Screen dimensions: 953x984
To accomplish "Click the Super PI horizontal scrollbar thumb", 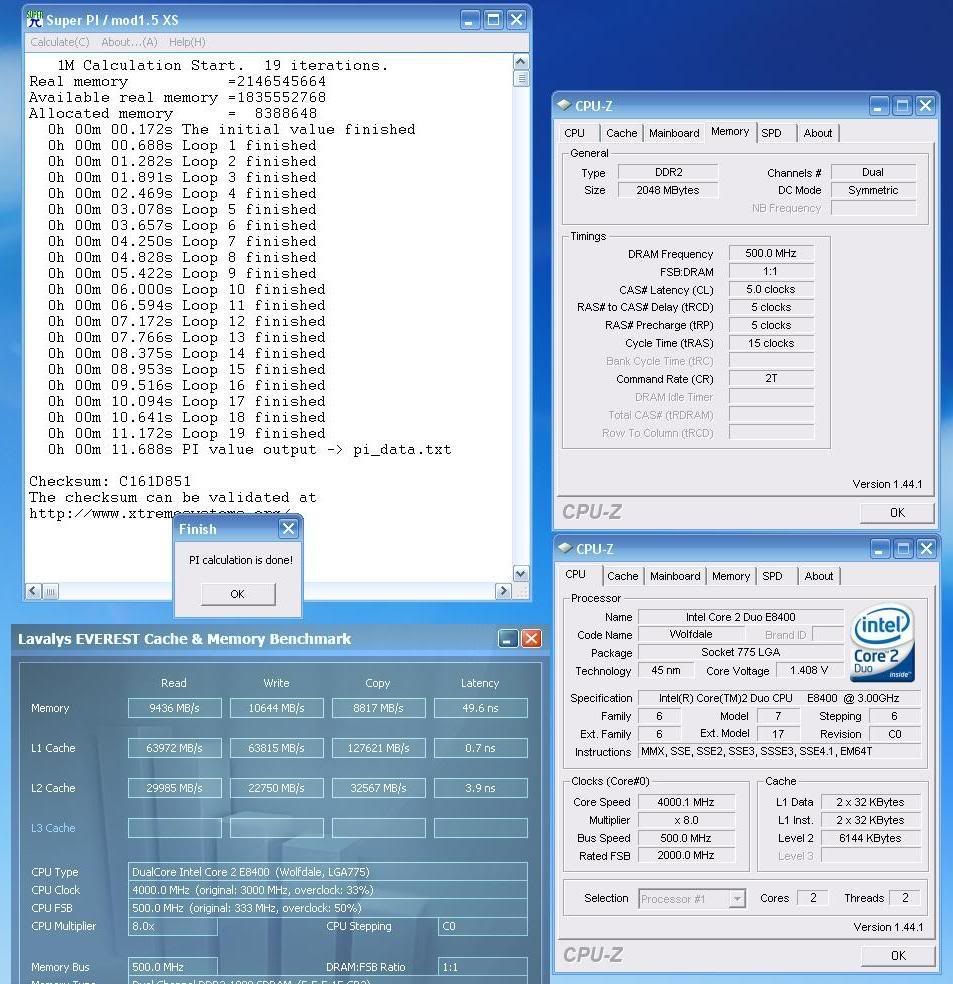I will coord(51,591).
